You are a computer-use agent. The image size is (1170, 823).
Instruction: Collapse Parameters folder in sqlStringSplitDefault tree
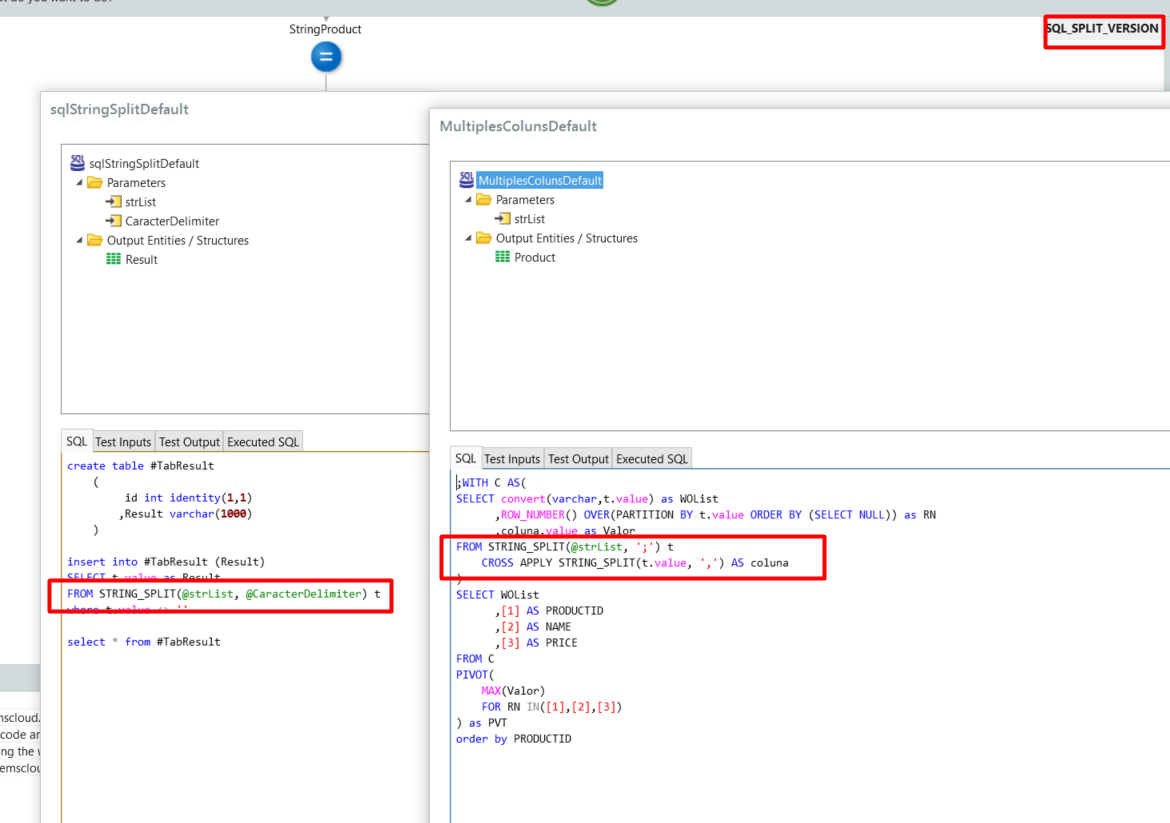[x=80, y=183]
